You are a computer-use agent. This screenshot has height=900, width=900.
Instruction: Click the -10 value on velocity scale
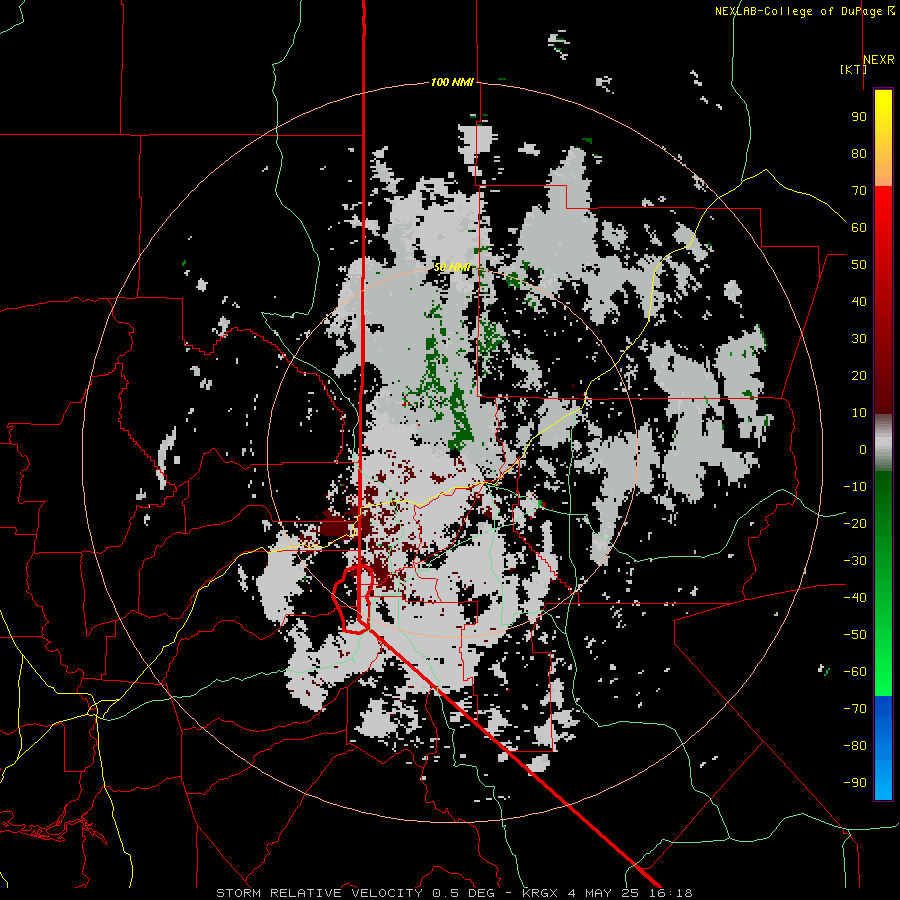click(855, 487)
